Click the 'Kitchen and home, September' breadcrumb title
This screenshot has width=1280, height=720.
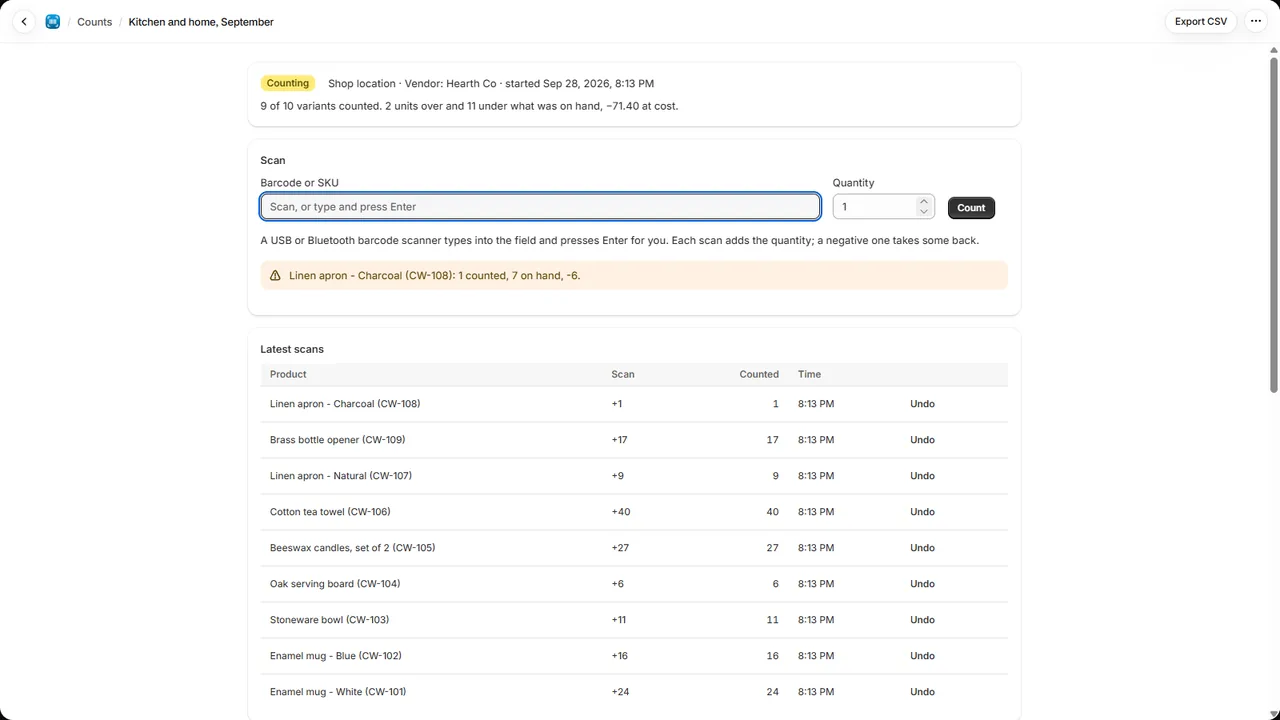pos(201,21)
